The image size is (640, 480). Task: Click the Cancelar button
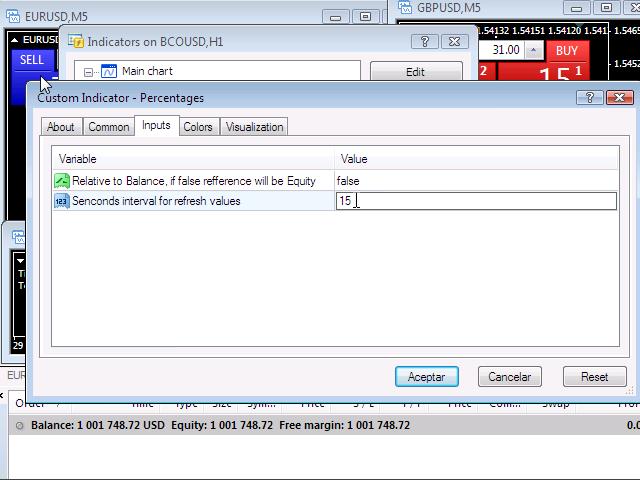(x=510, y=376)
